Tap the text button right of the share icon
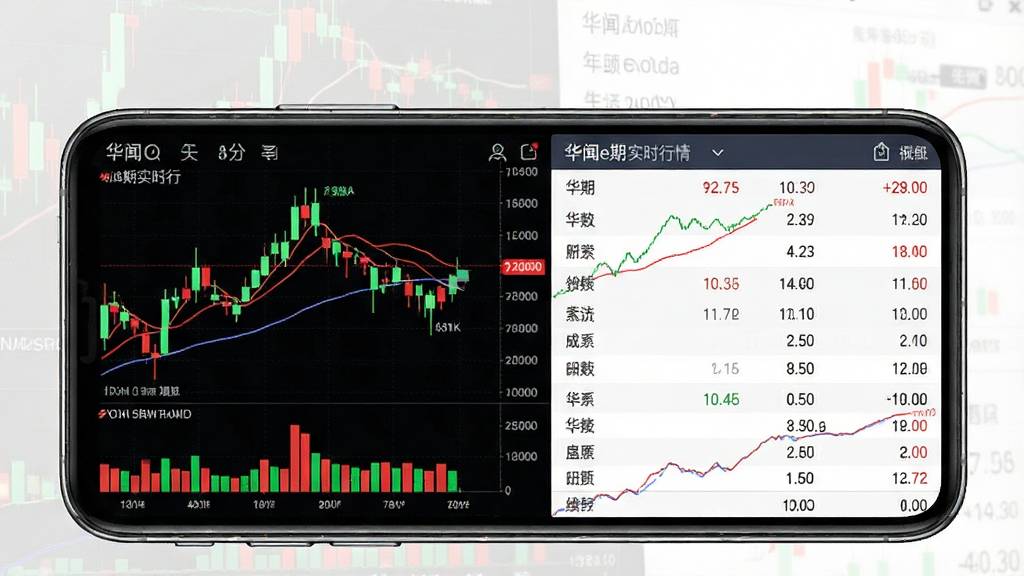1024x576 pixels. point(913,153)
